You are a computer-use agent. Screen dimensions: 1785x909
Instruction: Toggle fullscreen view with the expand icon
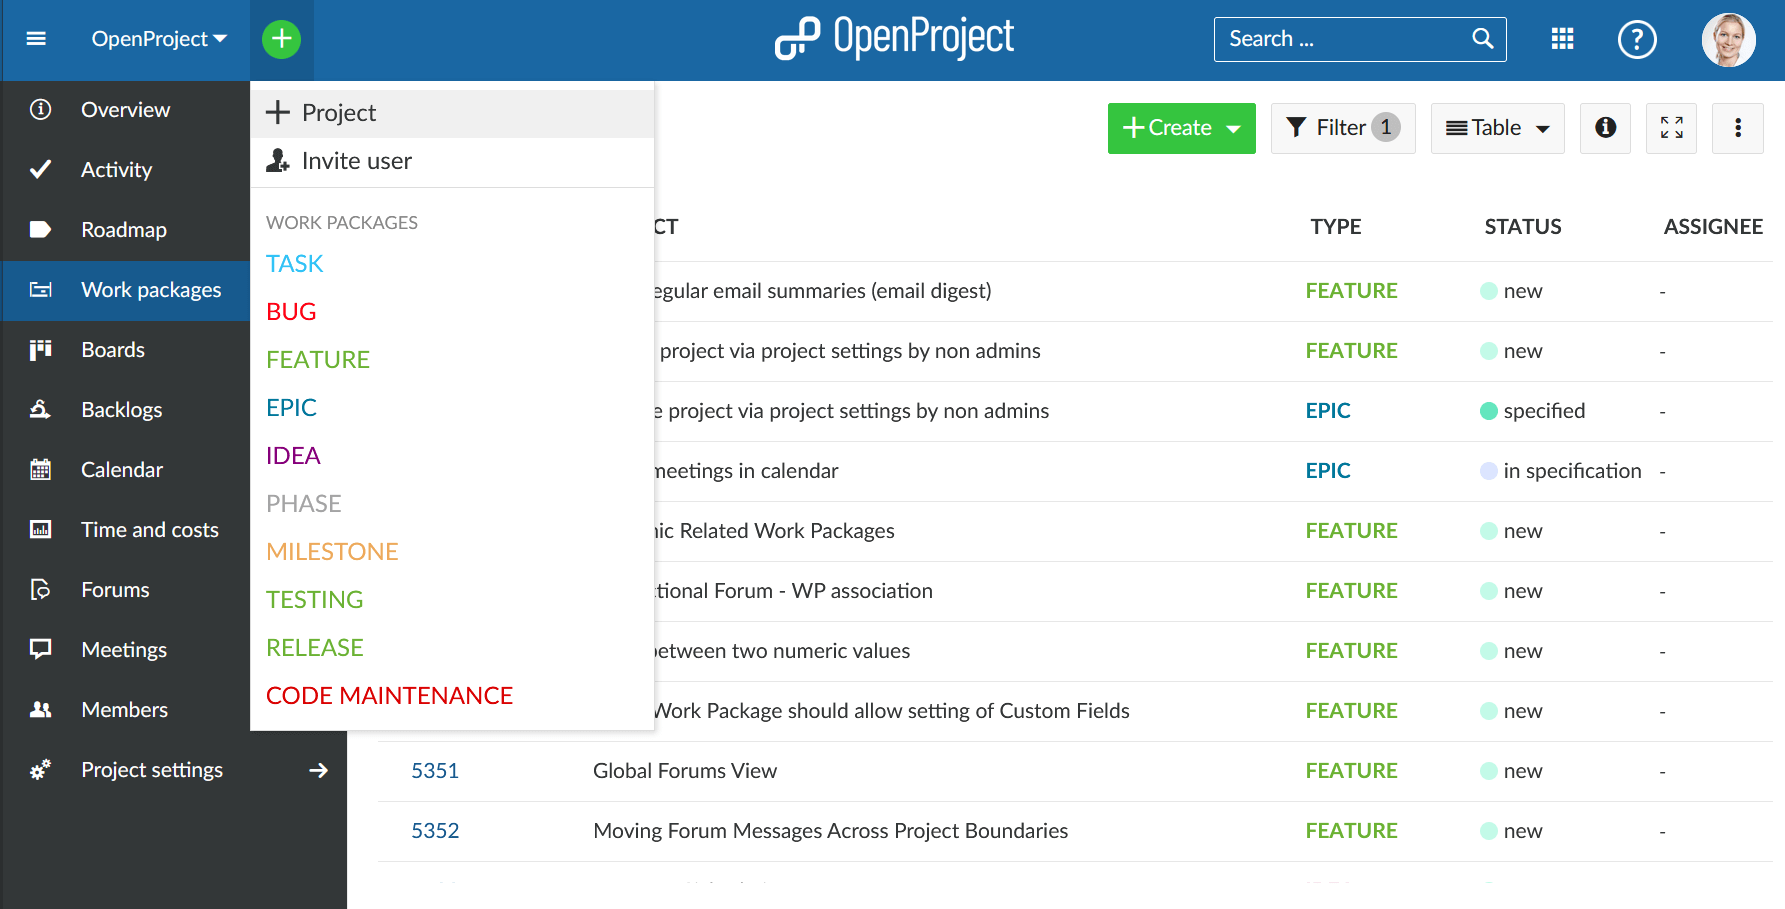click(1671, 128)
